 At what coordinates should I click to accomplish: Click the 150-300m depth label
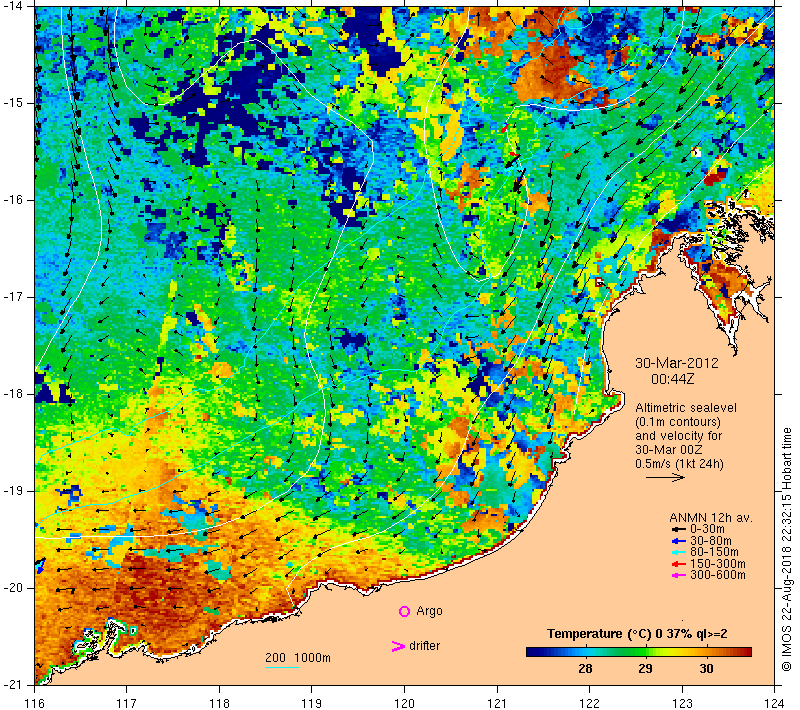click(717, 564)
